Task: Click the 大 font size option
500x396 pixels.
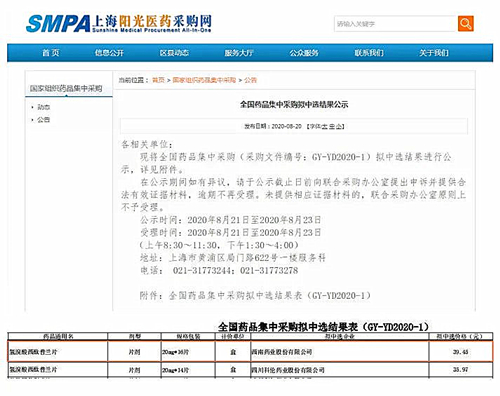Action: [x=324, y=126]
